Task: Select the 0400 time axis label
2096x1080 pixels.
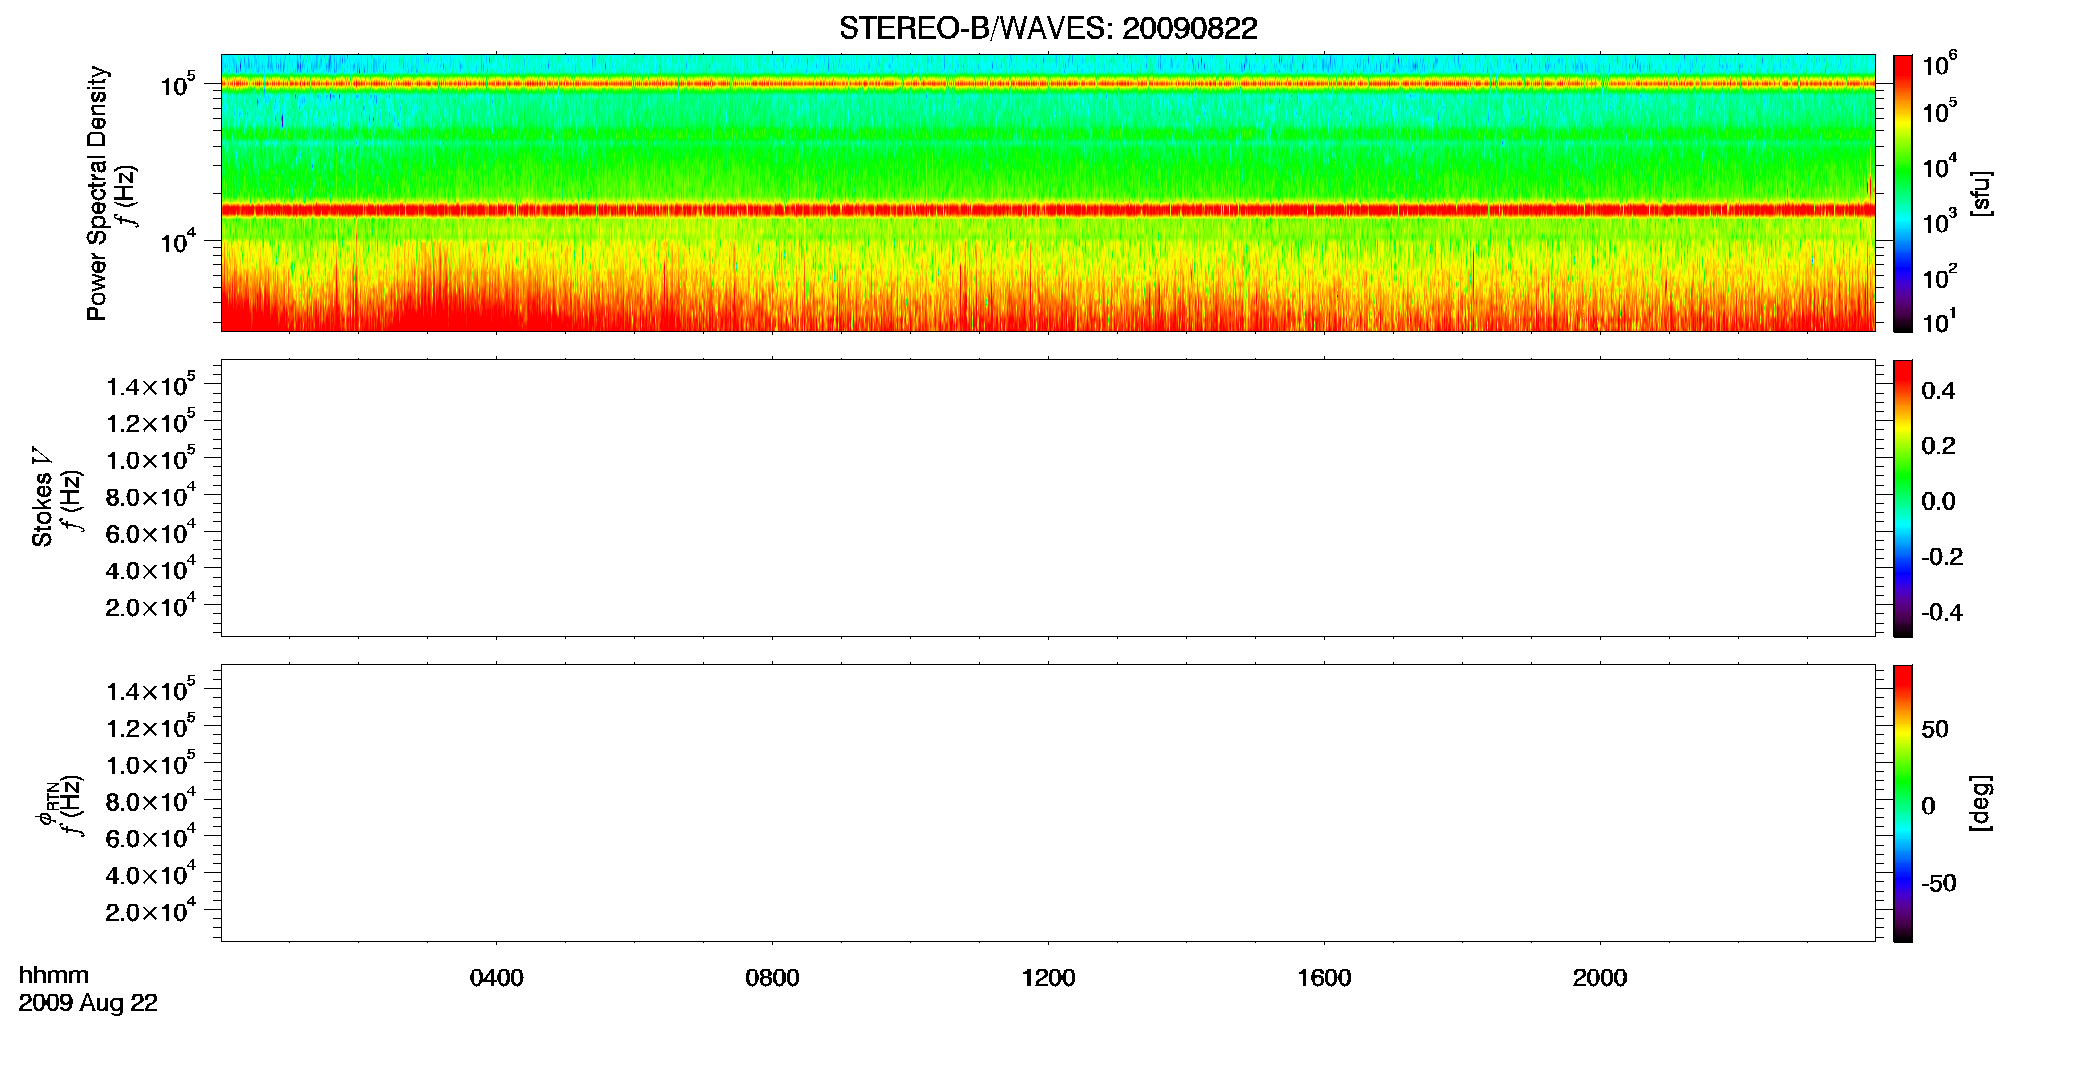Action: pos(497,978)
